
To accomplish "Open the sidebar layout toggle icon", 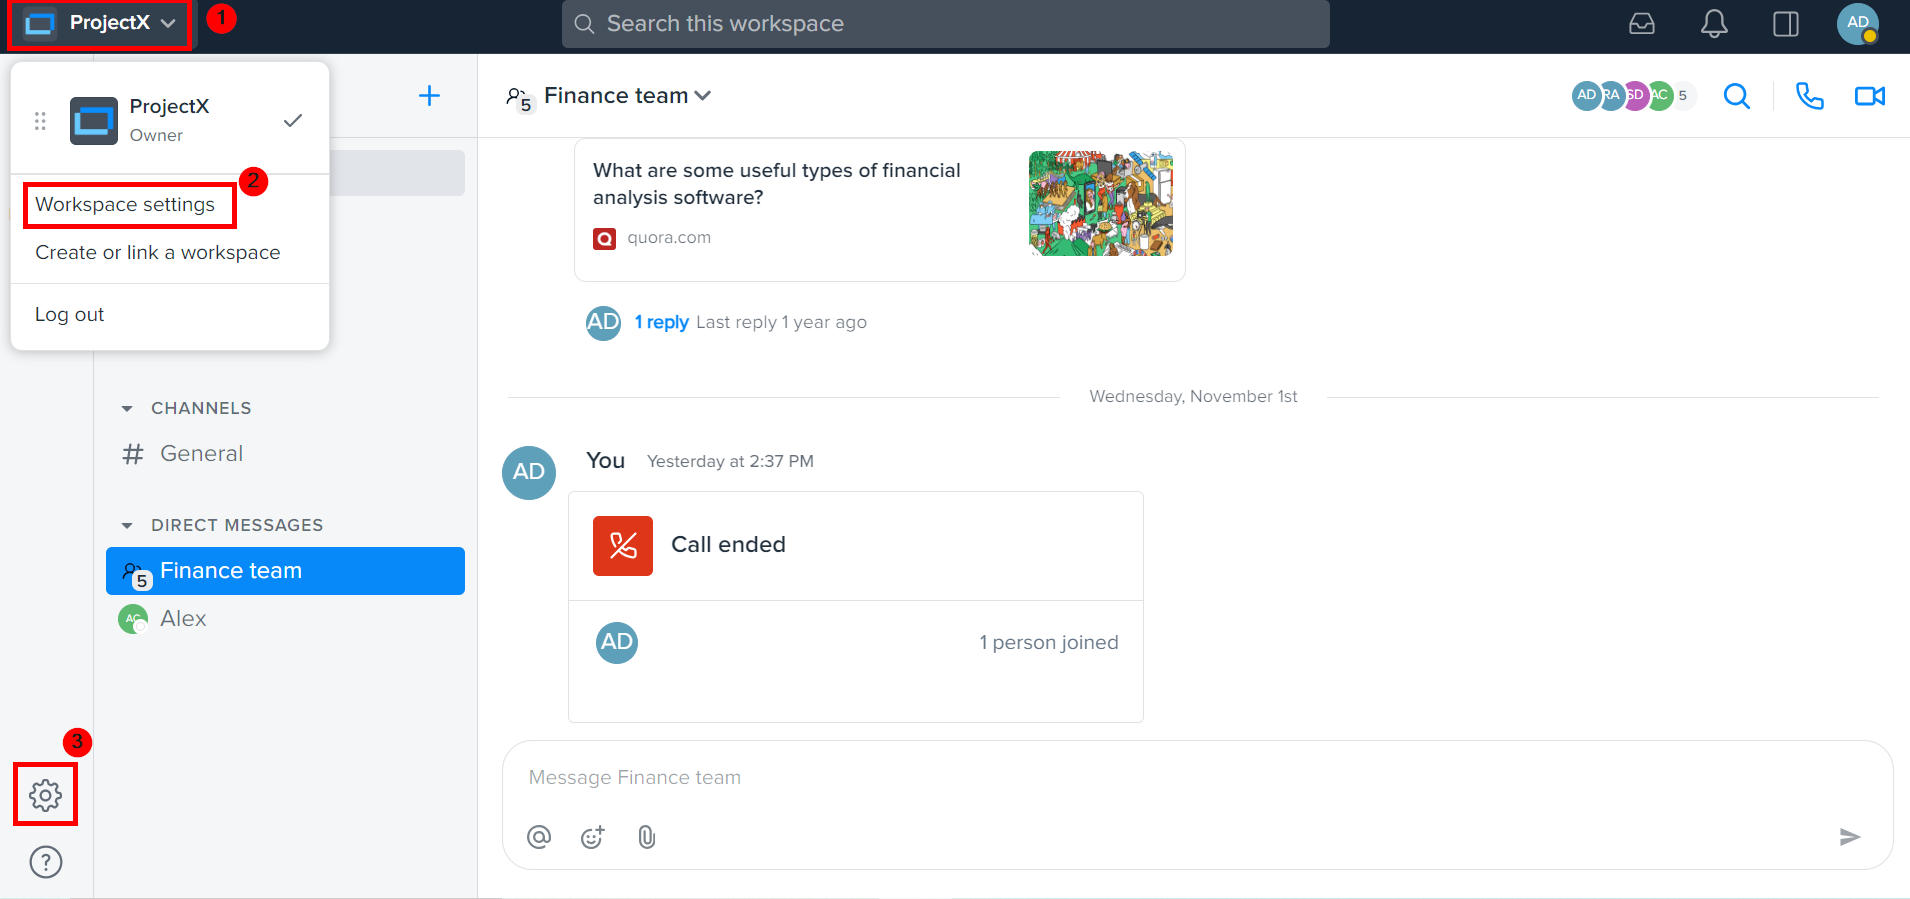I will click(x=1786, y=23).
